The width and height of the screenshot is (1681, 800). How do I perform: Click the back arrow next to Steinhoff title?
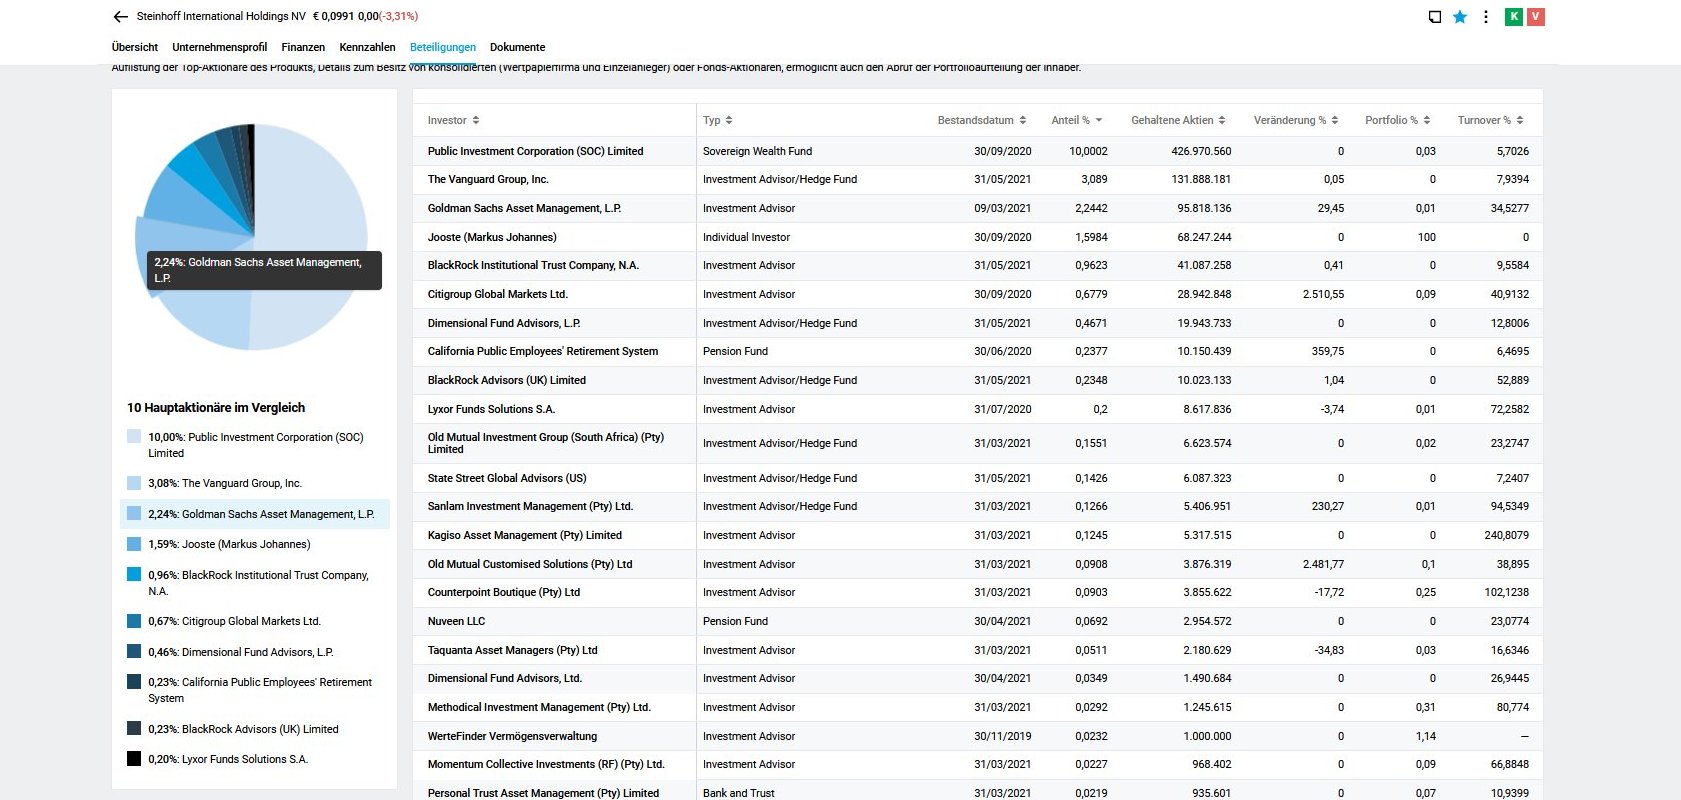(120, 17)
